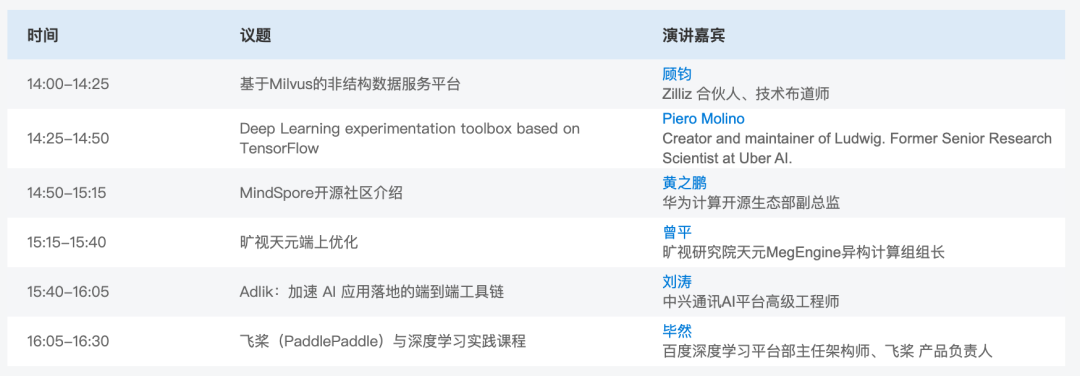Screen dimensions: 1080x376
Task: Open the Piero Molino speaker link
Action: click(x=703, y=118)
